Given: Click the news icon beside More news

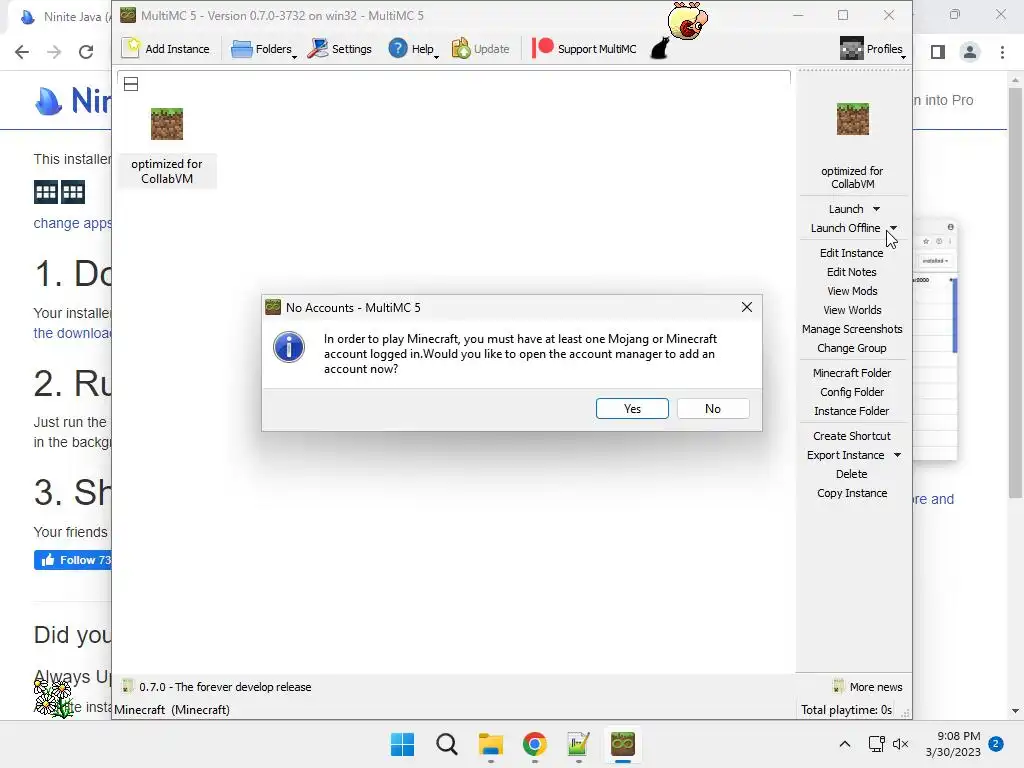Looking at the screenshot, I should click(839, 686).
